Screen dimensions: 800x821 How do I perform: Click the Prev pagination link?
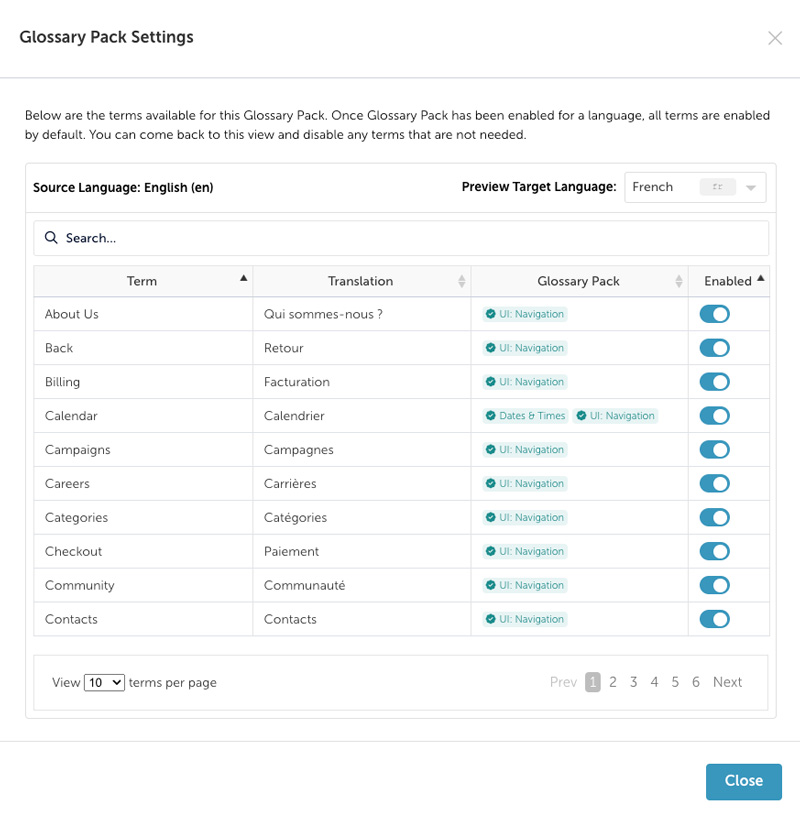tap(563, 682)
